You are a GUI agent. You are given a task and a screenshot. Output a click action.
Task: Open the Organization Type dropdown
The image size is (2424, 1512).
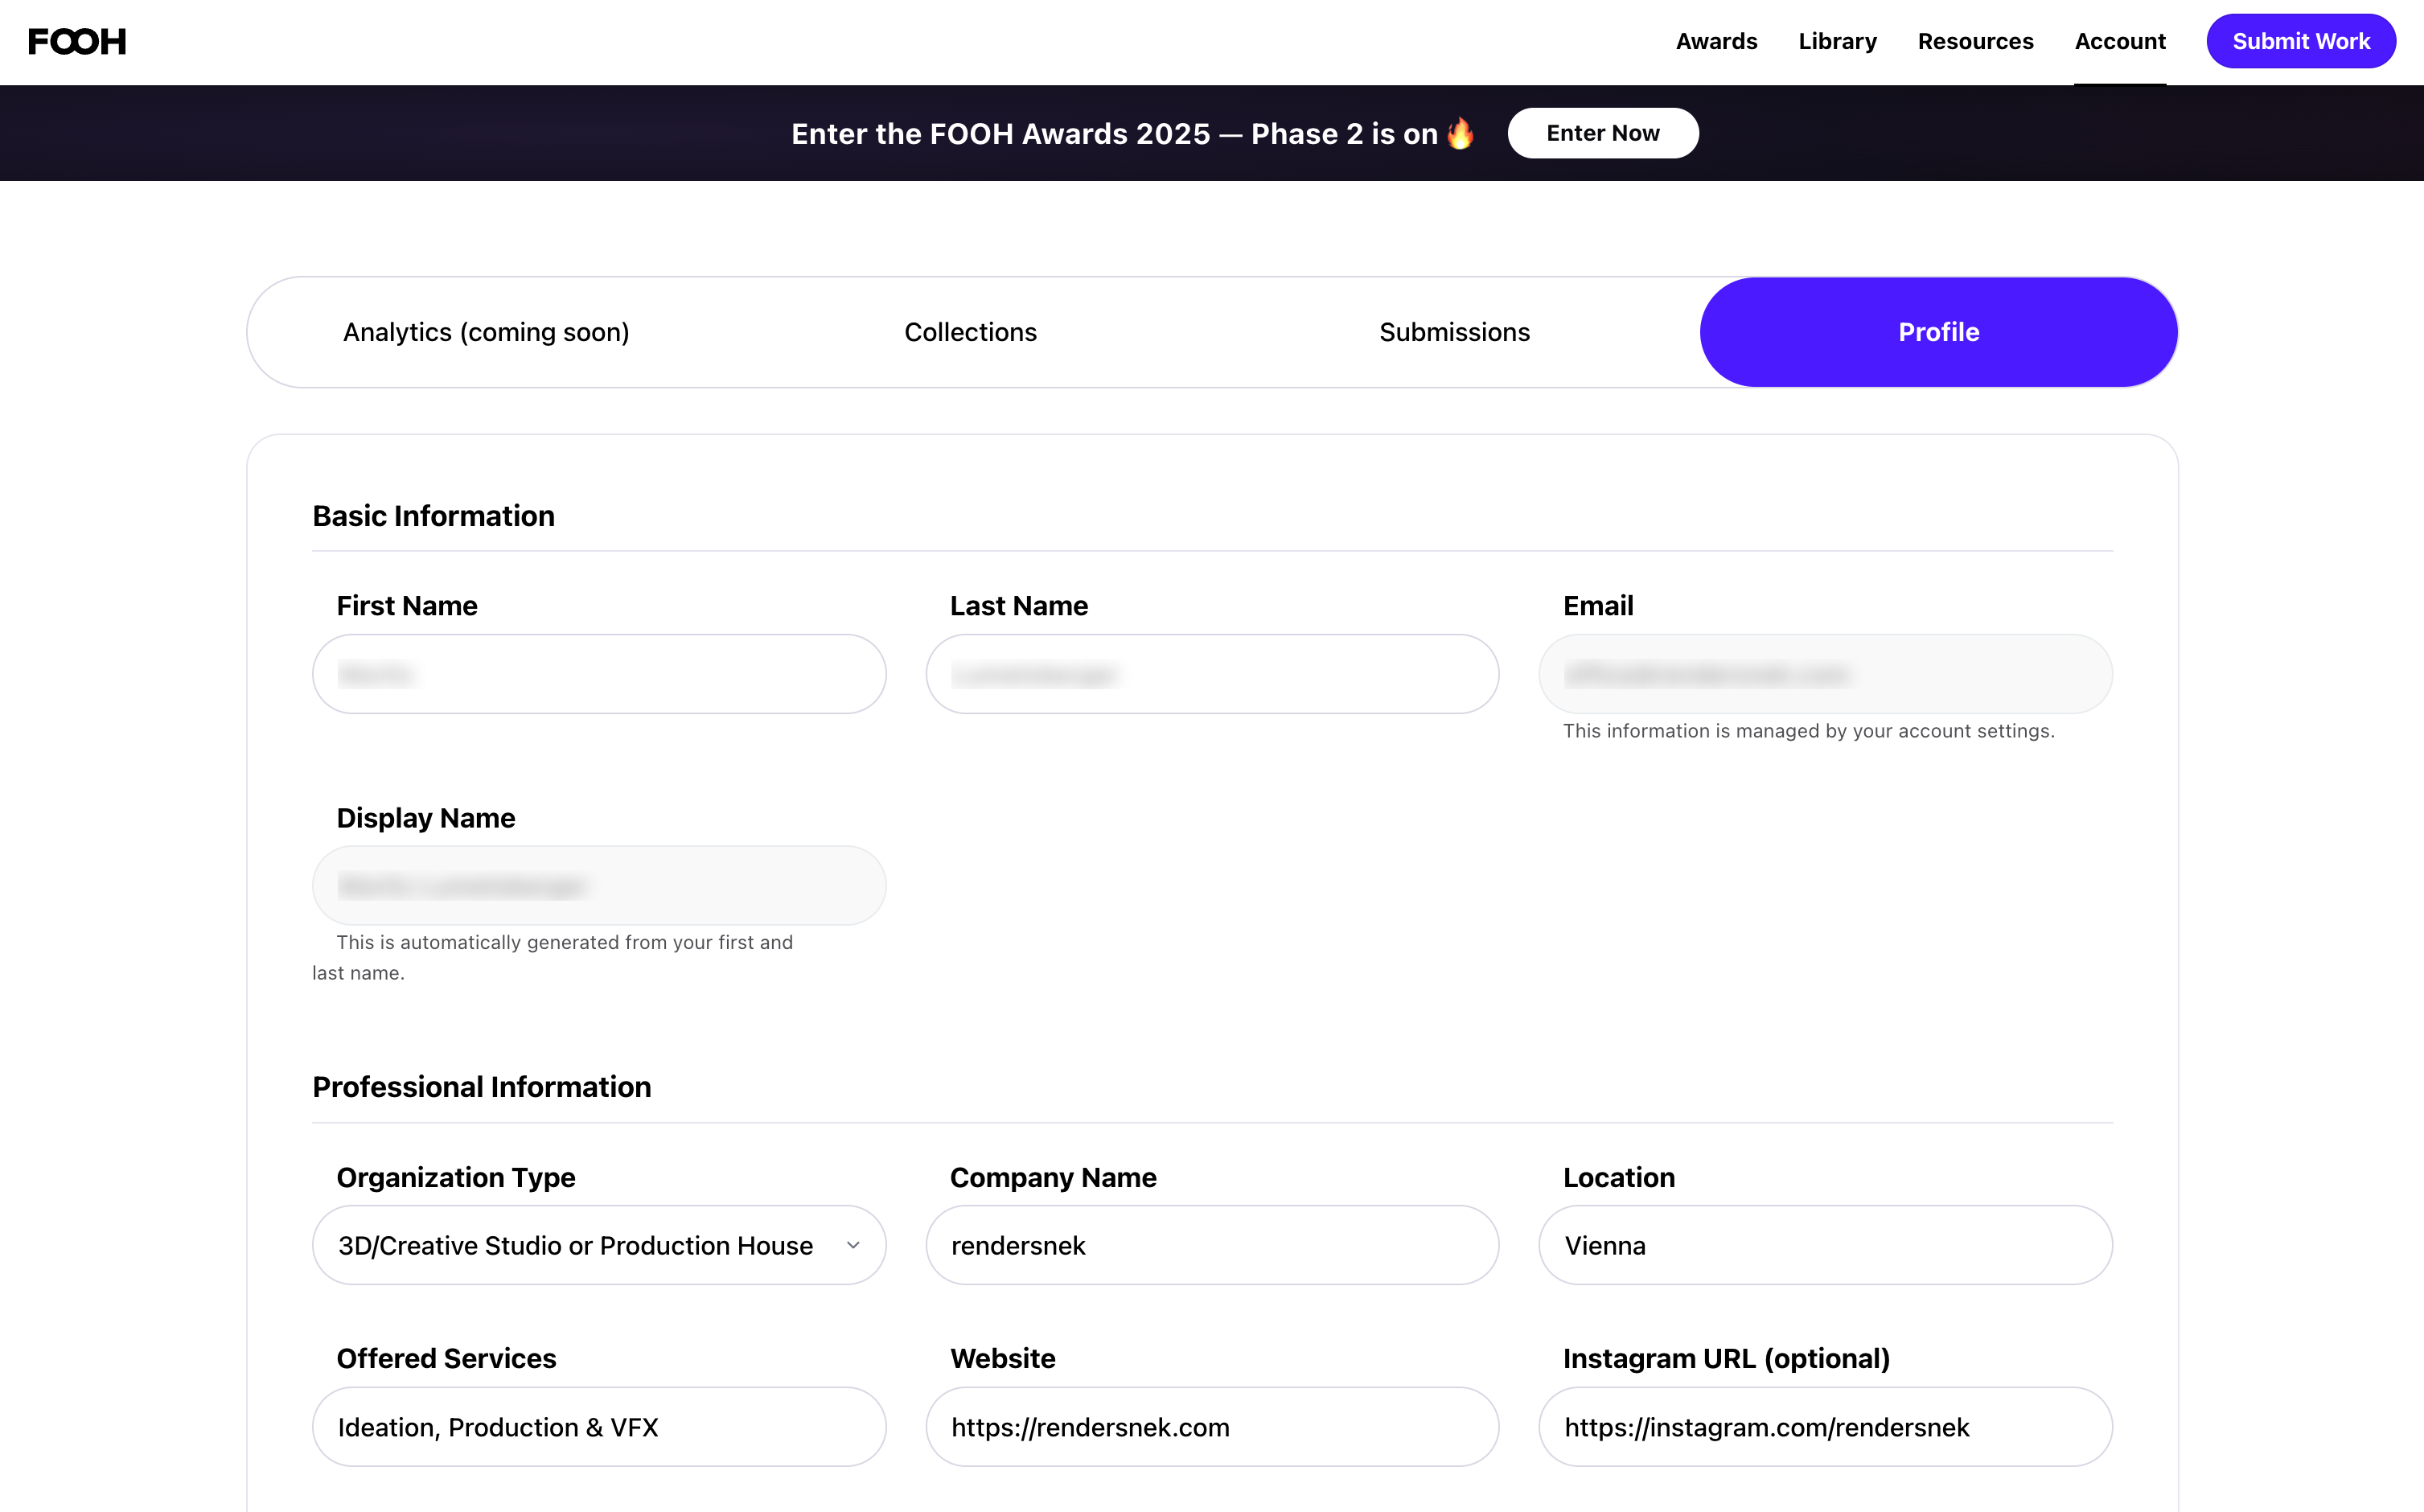point(599,1245)
